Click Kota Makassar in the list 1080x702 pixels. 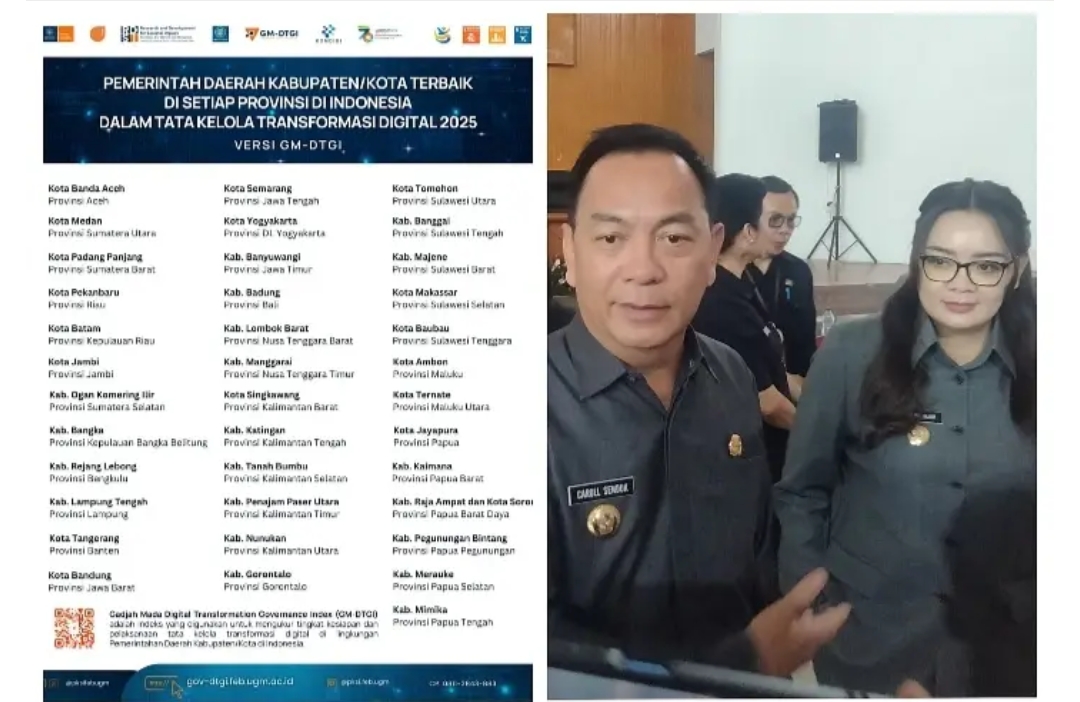tap(425, 293)
